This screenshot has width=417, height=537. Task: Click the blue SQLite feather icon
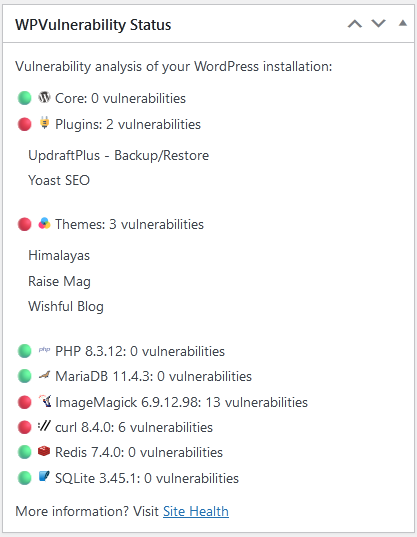click(44, 476)
